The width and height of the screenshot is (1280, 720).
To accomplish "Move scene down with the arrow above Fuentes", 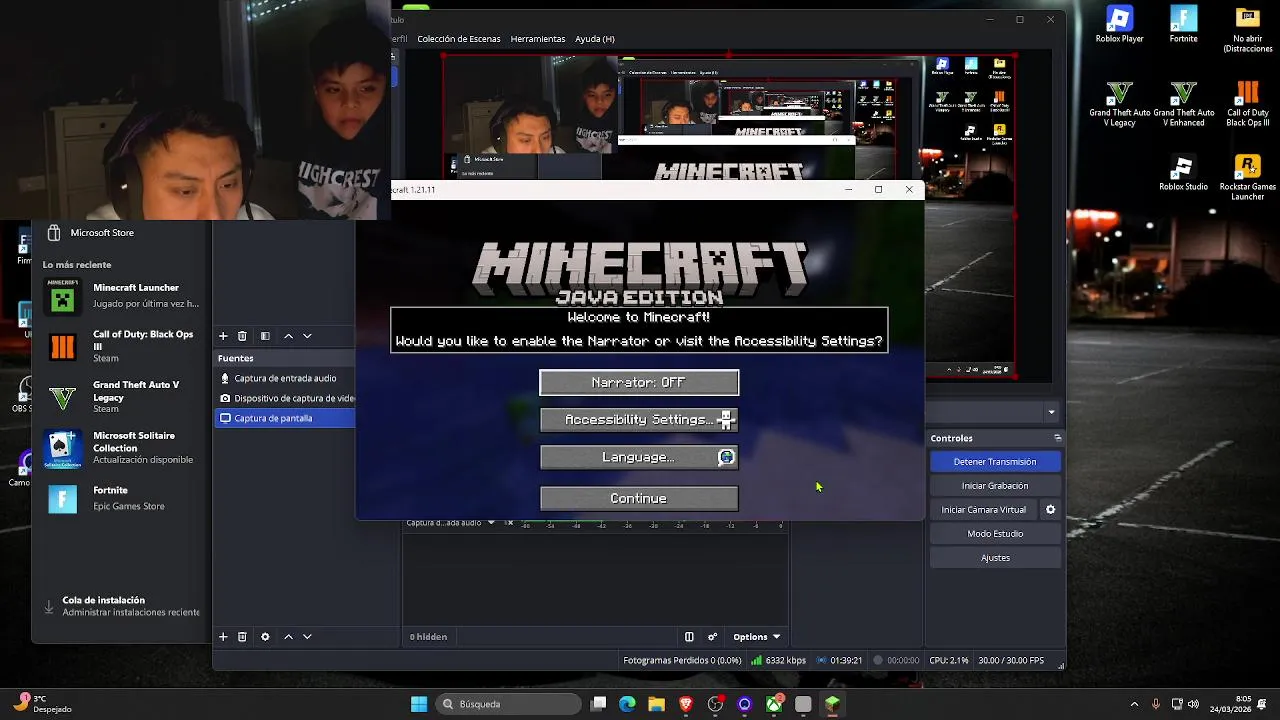I will 307,336.
